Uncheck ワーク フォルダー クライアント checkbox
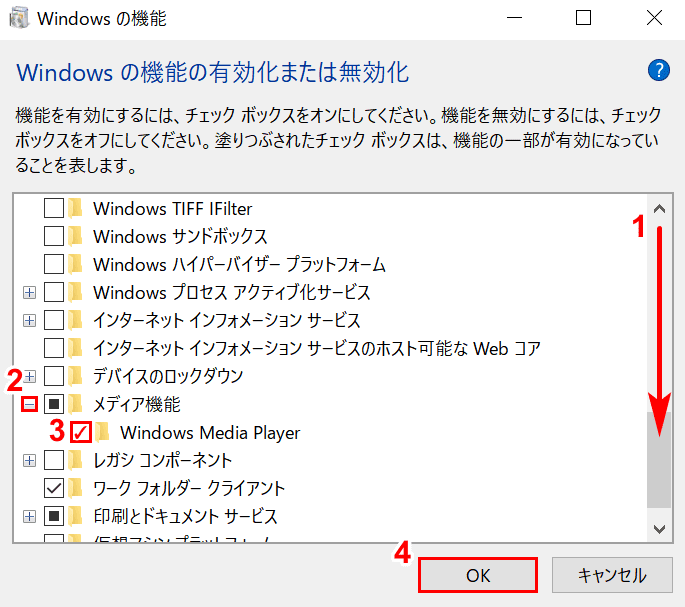Screen dimensions: 685x607 point(54,488)
